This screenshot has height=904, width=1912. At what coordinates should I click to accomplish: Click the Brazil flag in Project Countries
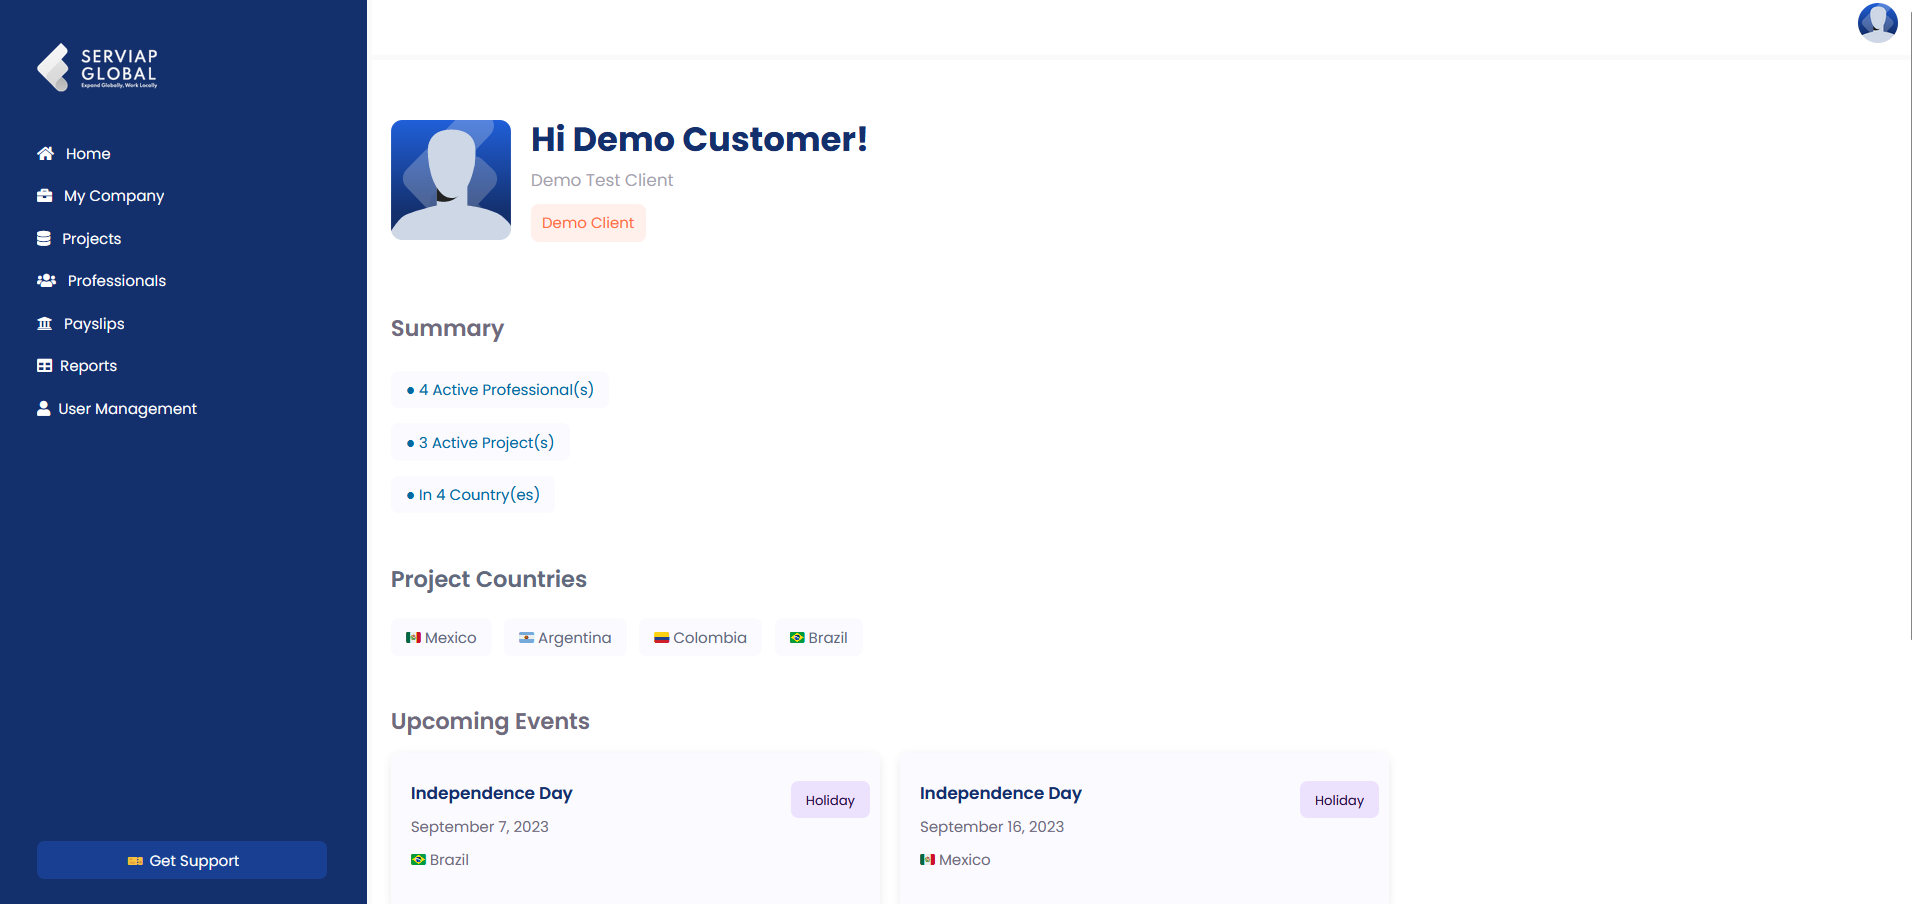pos(797,638)
